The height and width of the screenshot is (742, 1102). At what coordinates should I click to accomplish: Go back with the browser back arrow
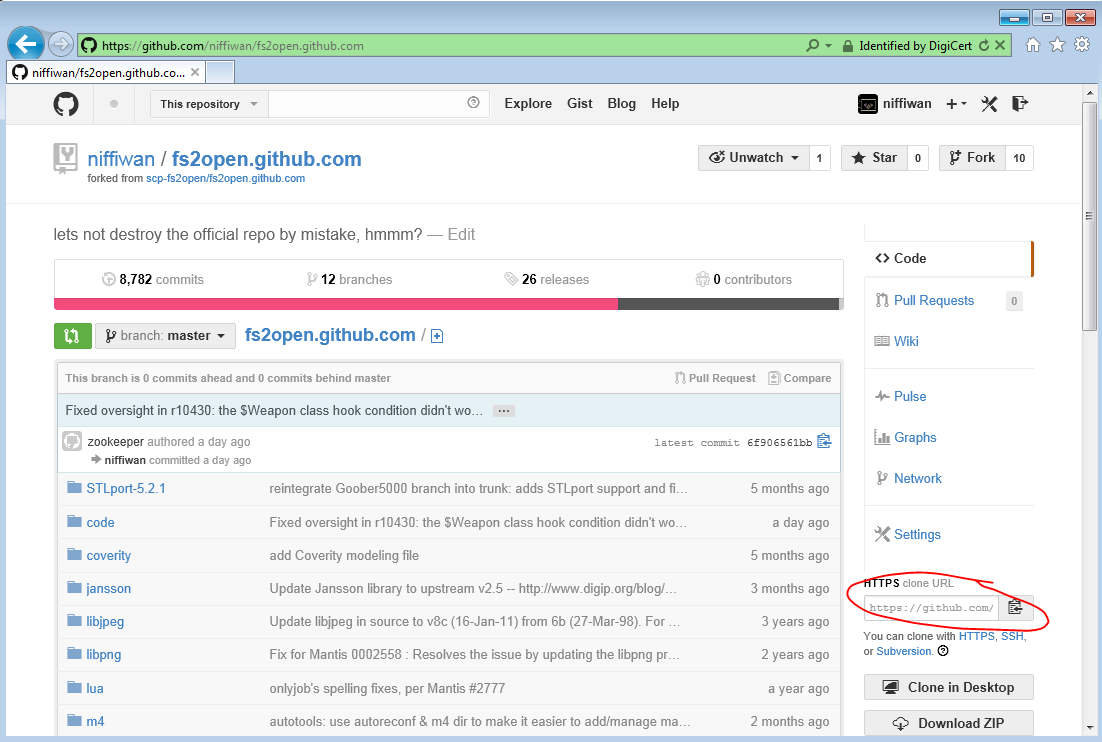(x=26, y=44)
